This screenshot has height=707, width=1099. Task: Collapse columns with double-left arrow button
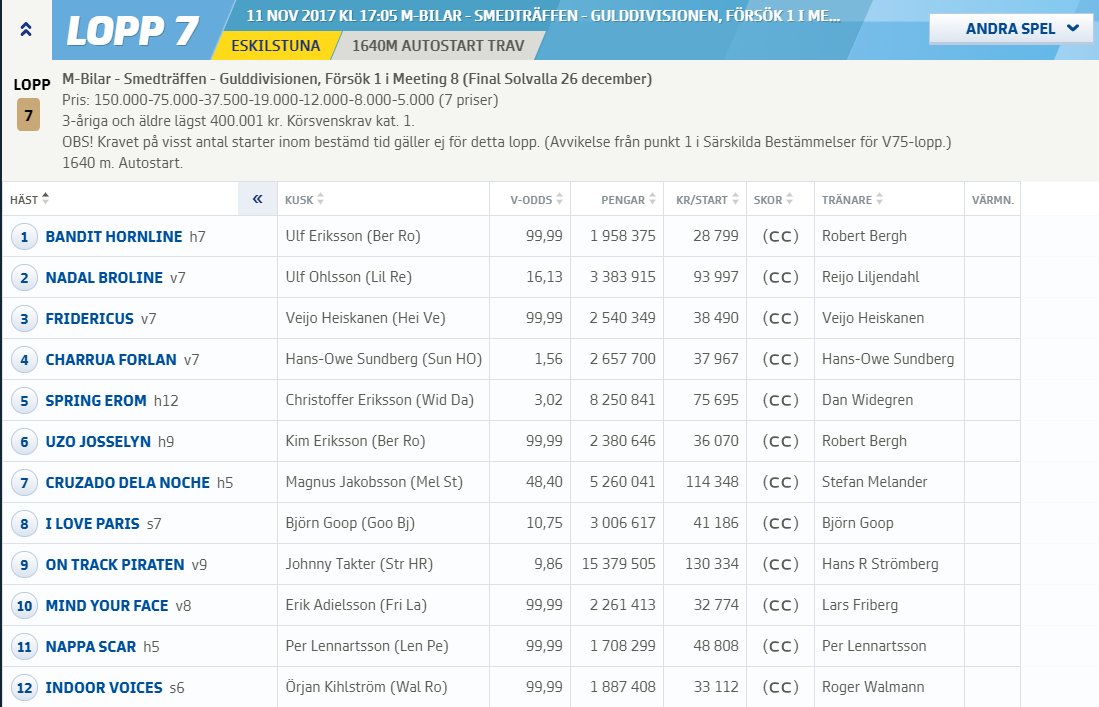point(257,199)
